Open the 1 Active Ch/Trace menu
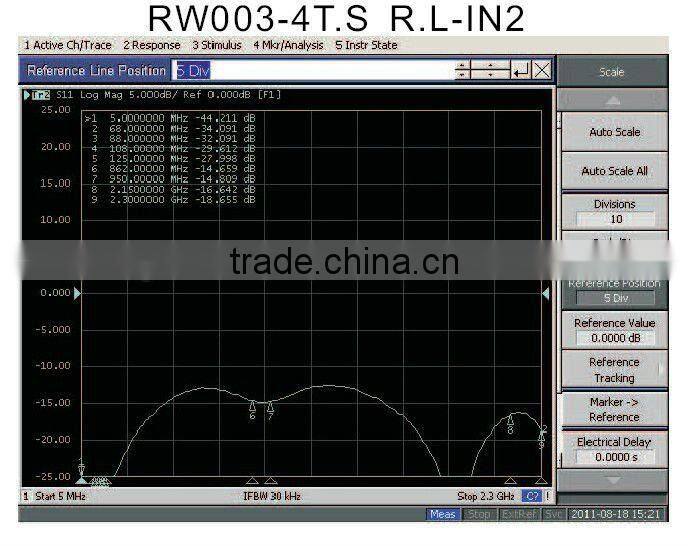 click(x=68, y=45)
